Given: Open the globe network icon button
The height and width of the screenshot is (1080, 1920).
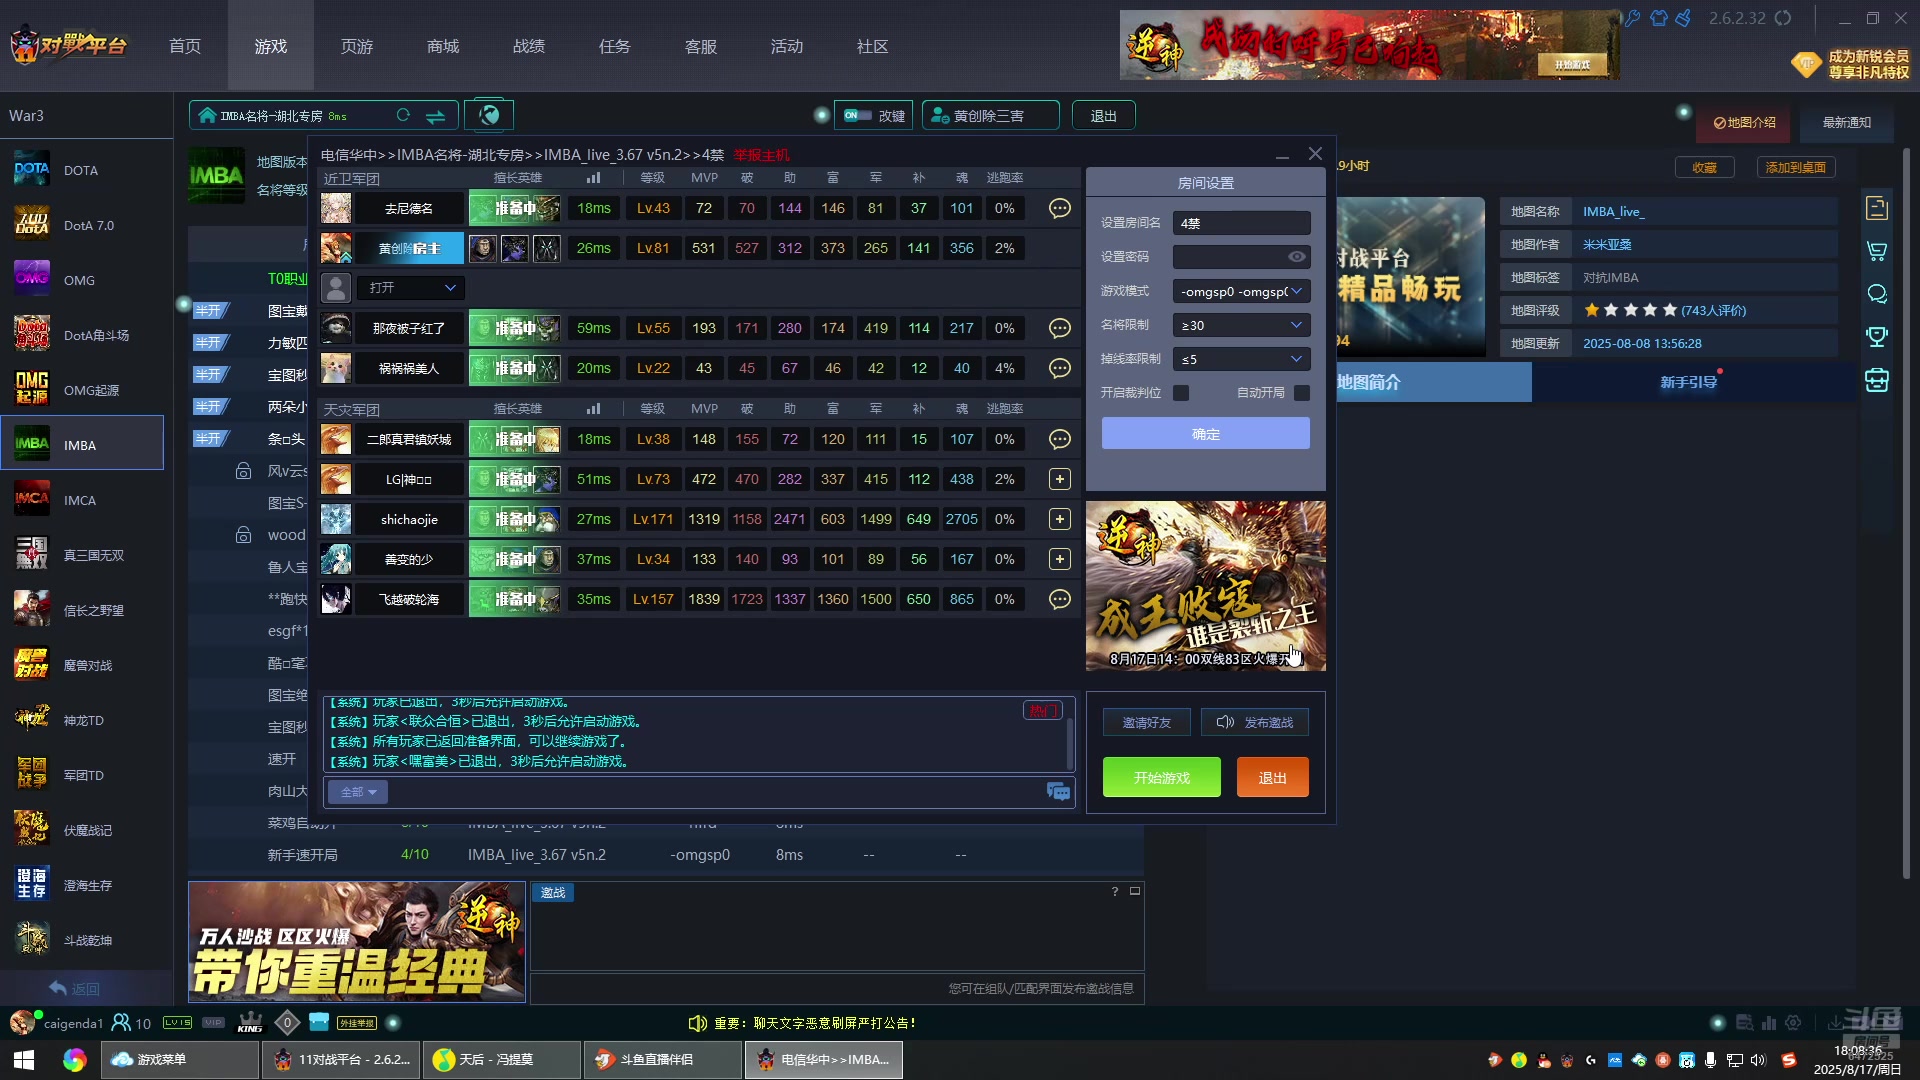Looking at the screenshot, I should point(489,115).
